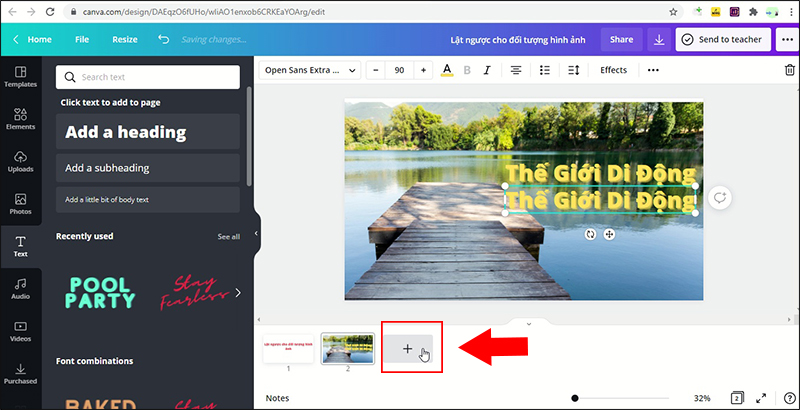Open text Effects panel
This screenshot has height=410, width=800.
(613, 70)
